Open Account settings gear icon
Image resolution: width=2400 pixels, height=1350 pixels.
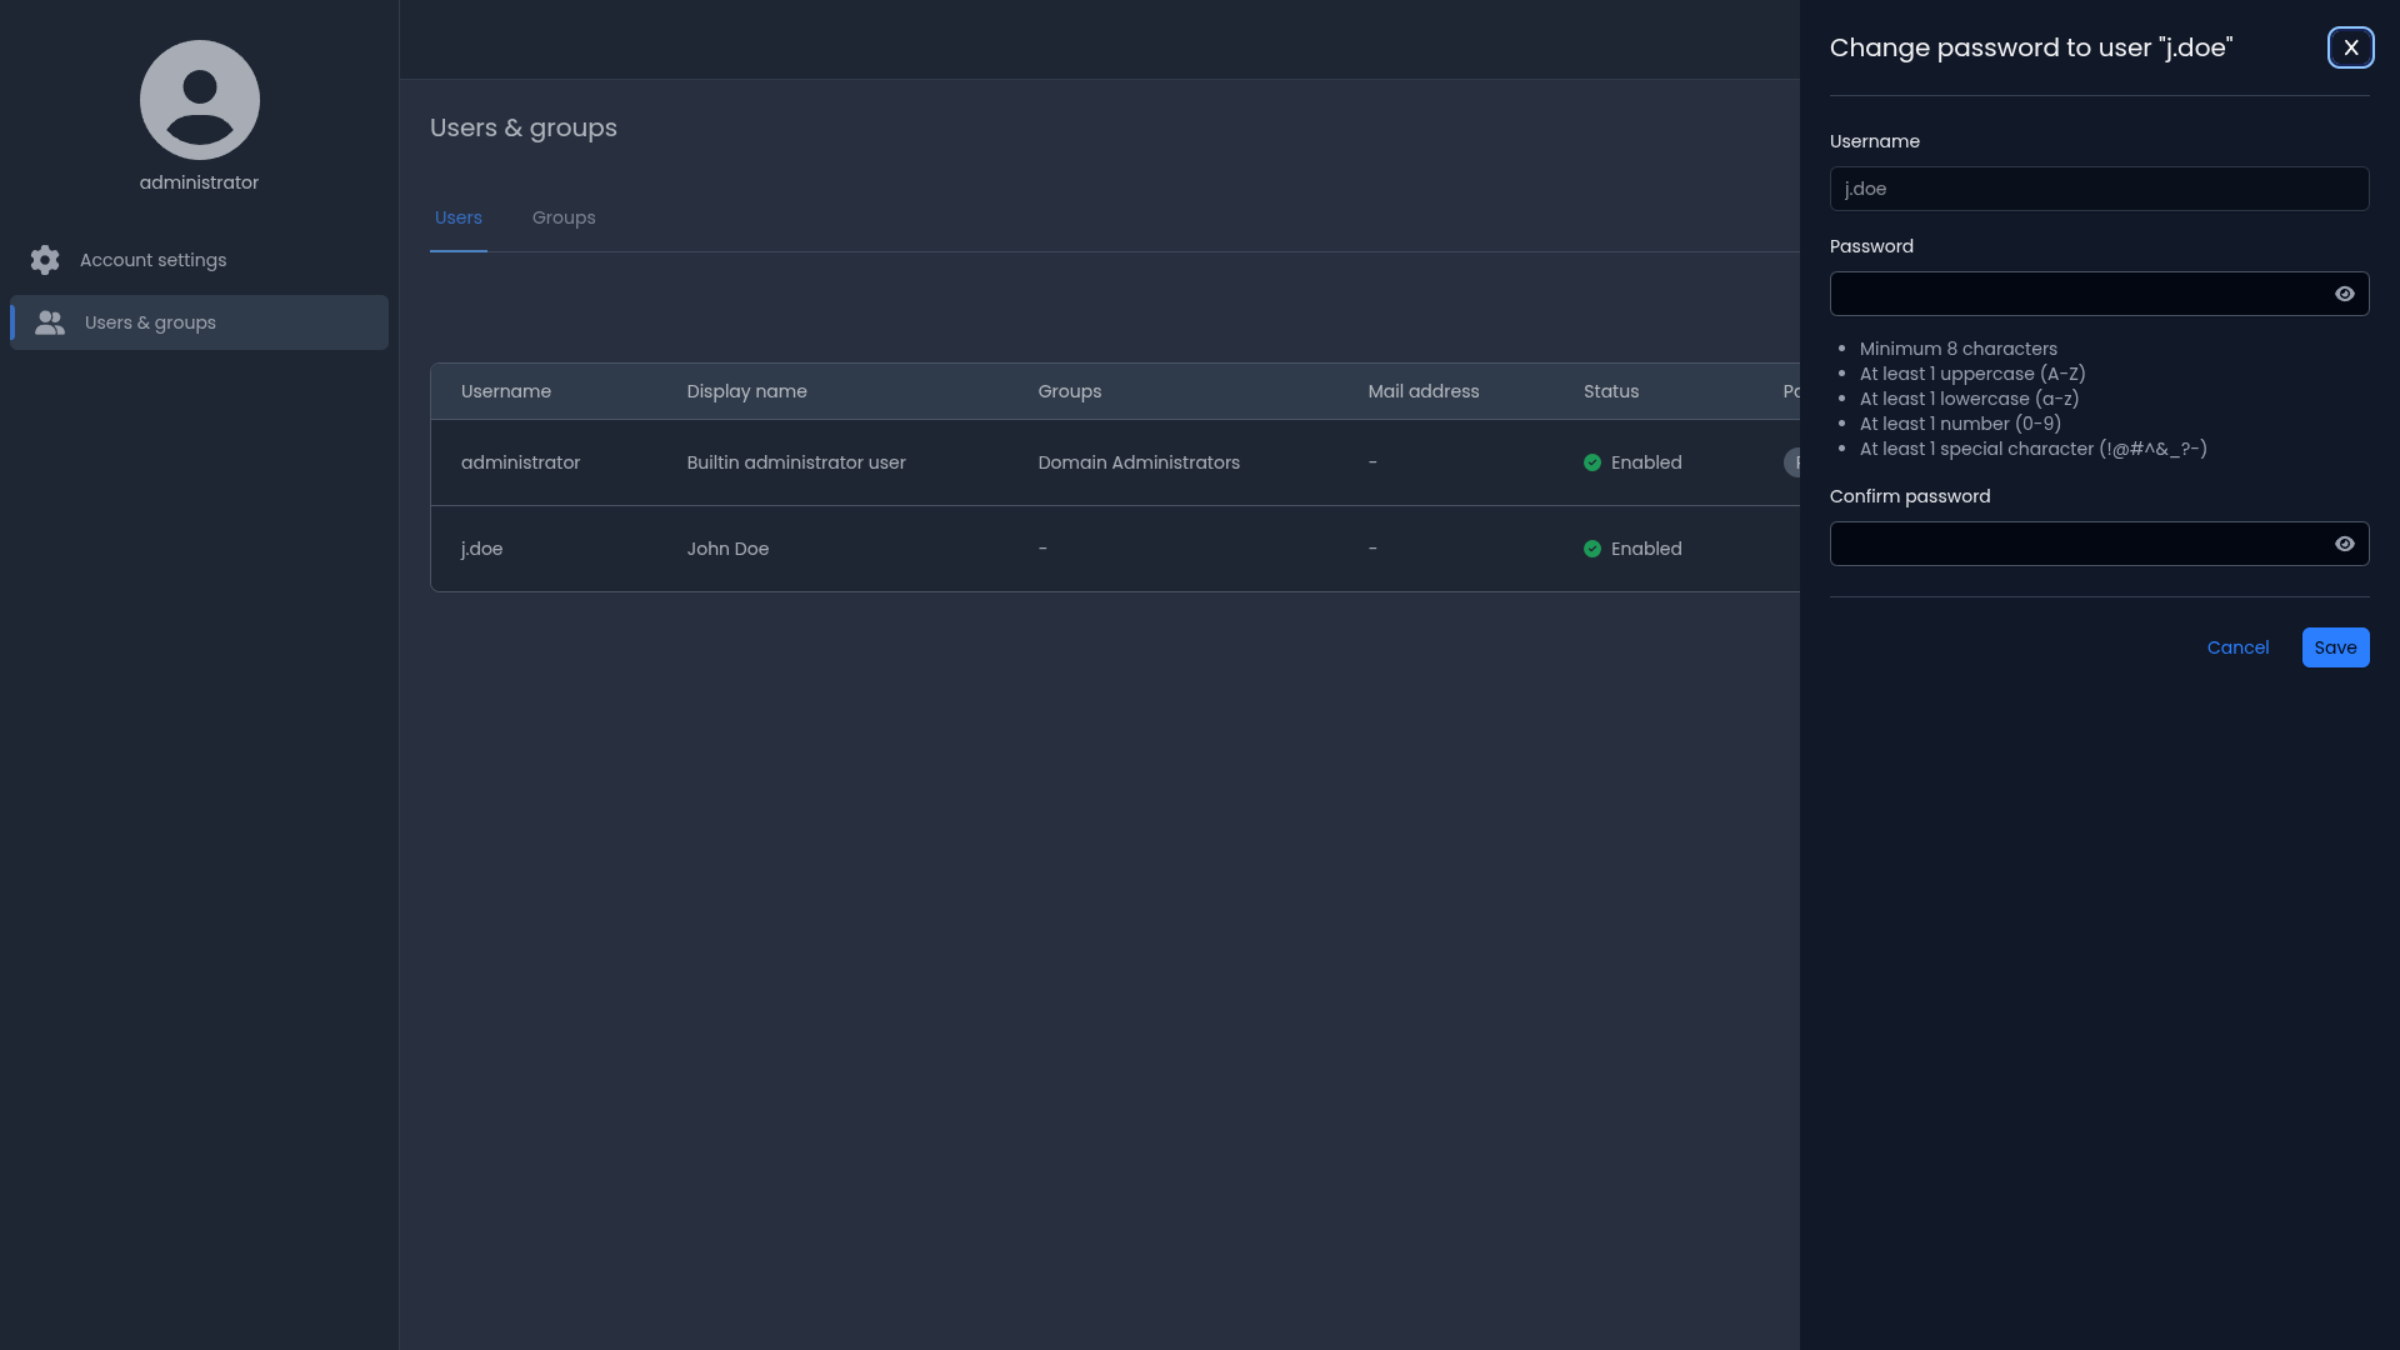(45, 260)
